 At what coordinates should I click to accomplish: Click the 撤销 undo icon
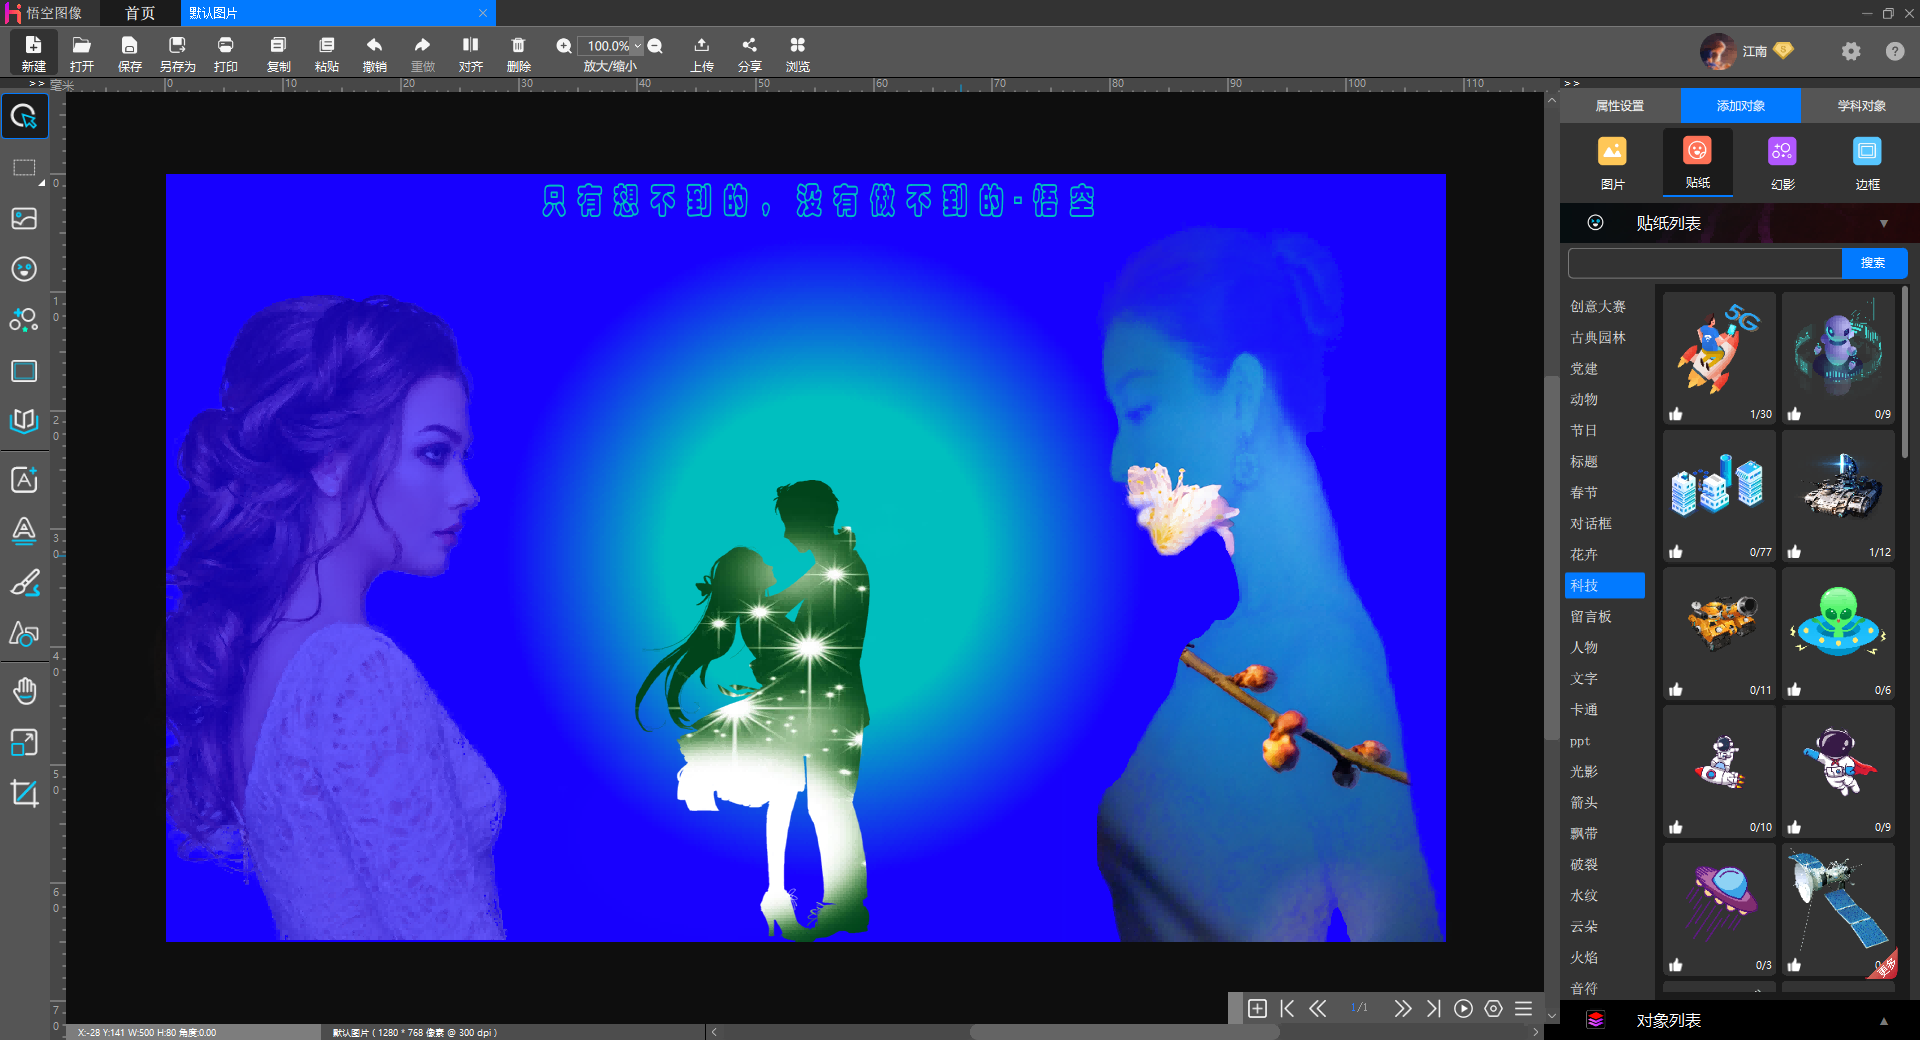pyautogui.click(x=374, y=46)
